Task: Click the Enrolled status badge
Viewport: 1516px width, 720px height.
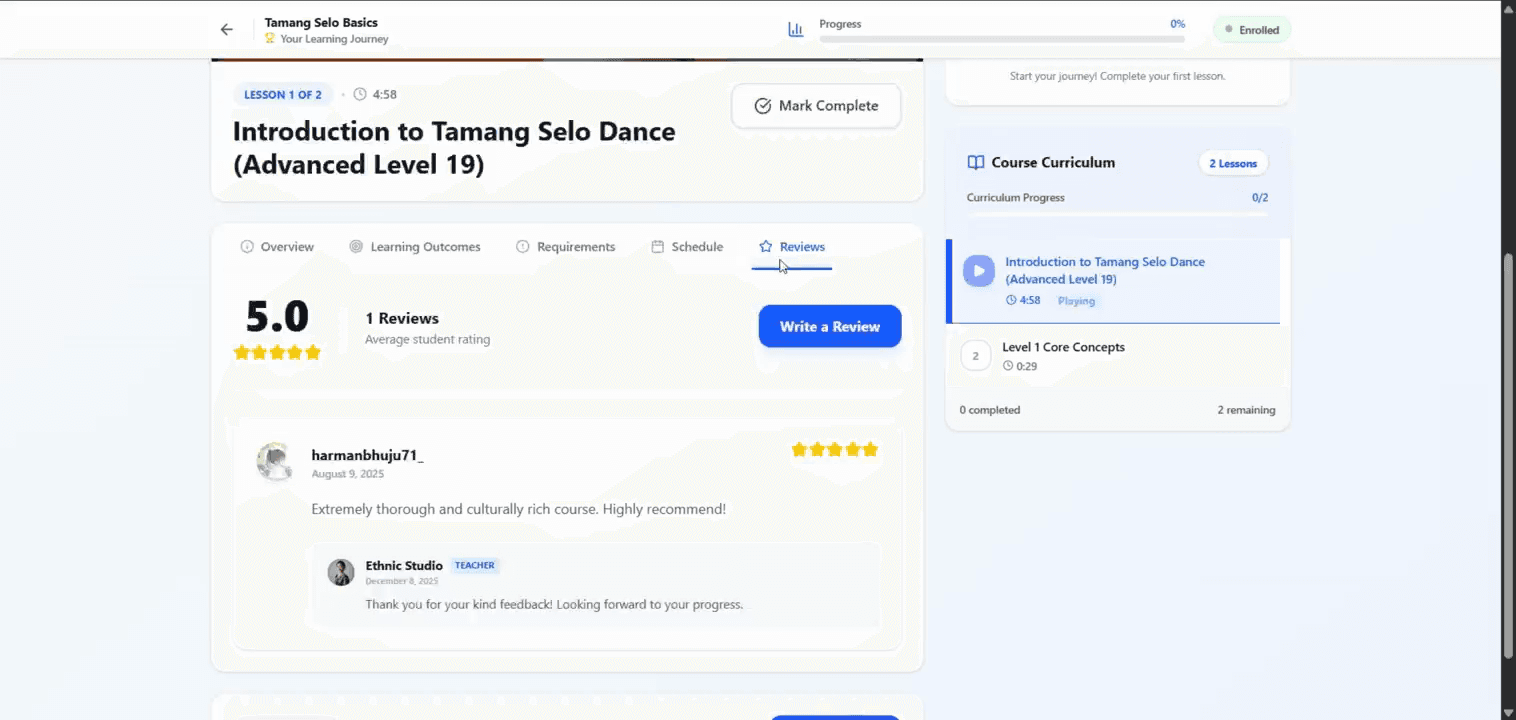Action: [x=1252, y=30]
